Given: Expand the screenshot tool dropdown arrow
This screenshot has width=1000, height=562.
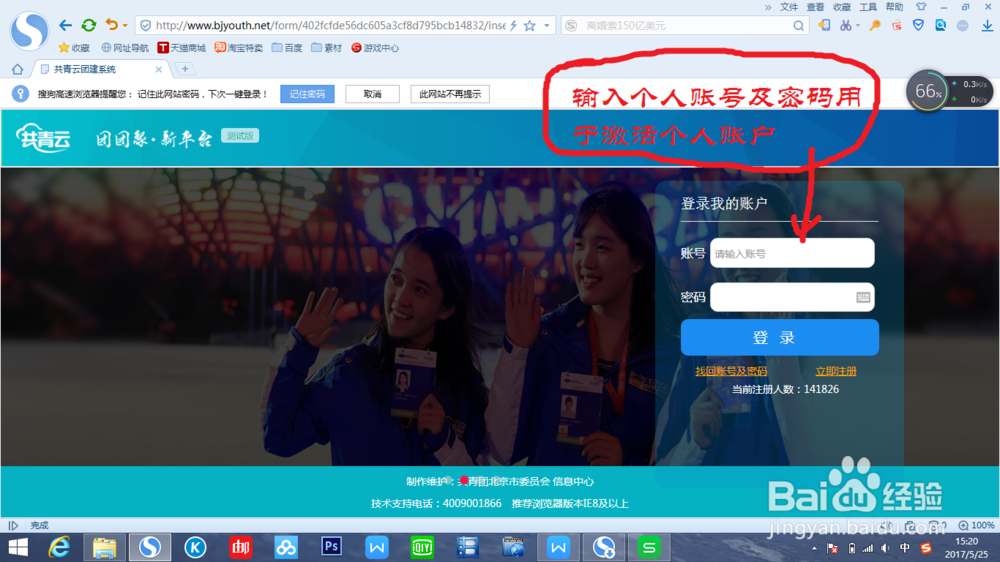Looking at the screenshot, I should pyautogui.click(x=858, y=26).
